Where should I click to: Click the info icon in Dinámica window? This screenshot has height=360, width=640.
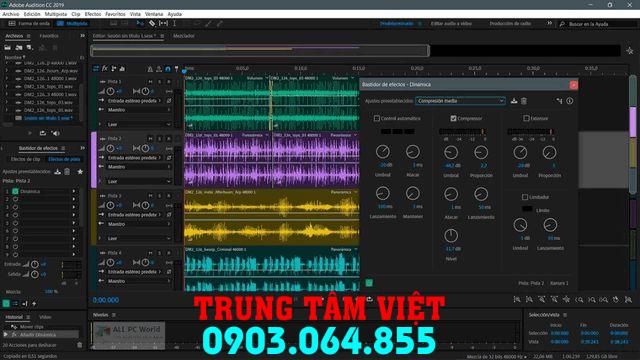(x=570, y=101)
